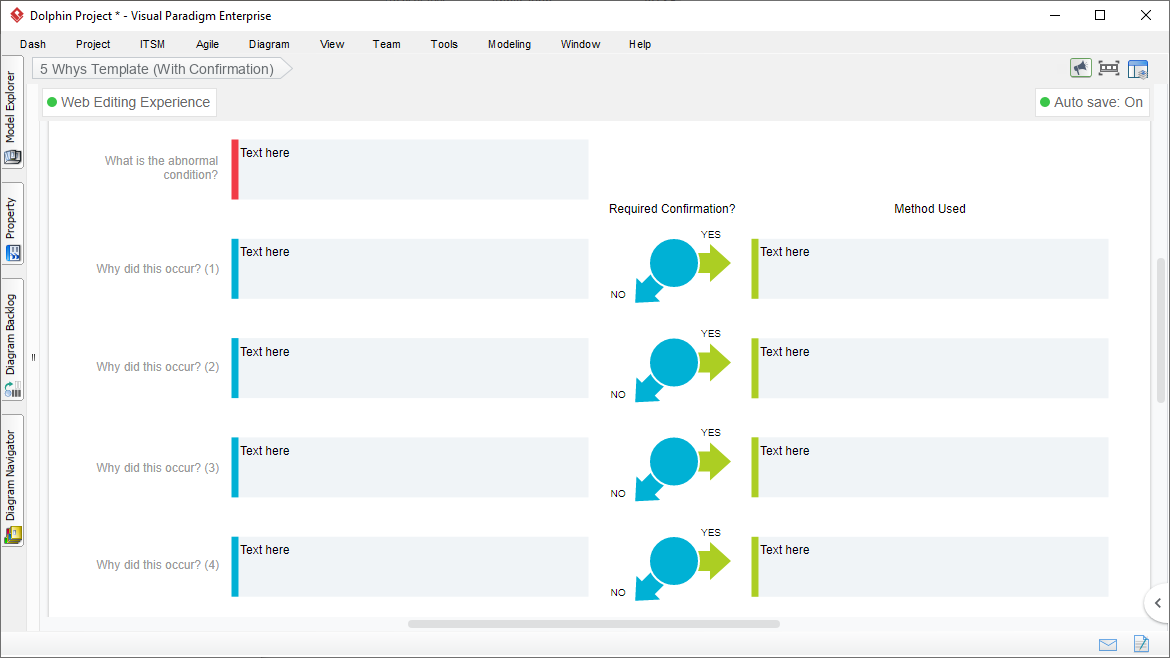Screen dimensions: 1170x658
Task: Click the Why did this occur? (2) text box
Action: coord(410,368)
